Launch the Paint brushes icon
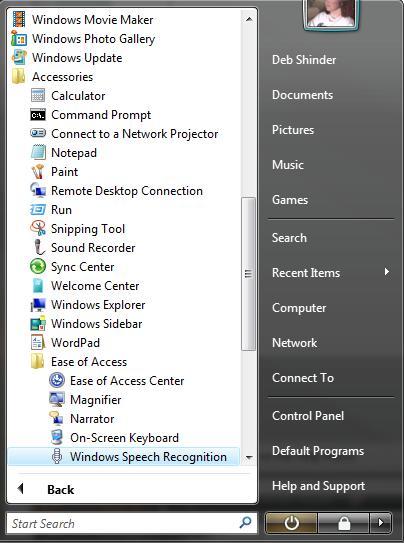Screen dimensions: 404x543 tap(38, 171)
